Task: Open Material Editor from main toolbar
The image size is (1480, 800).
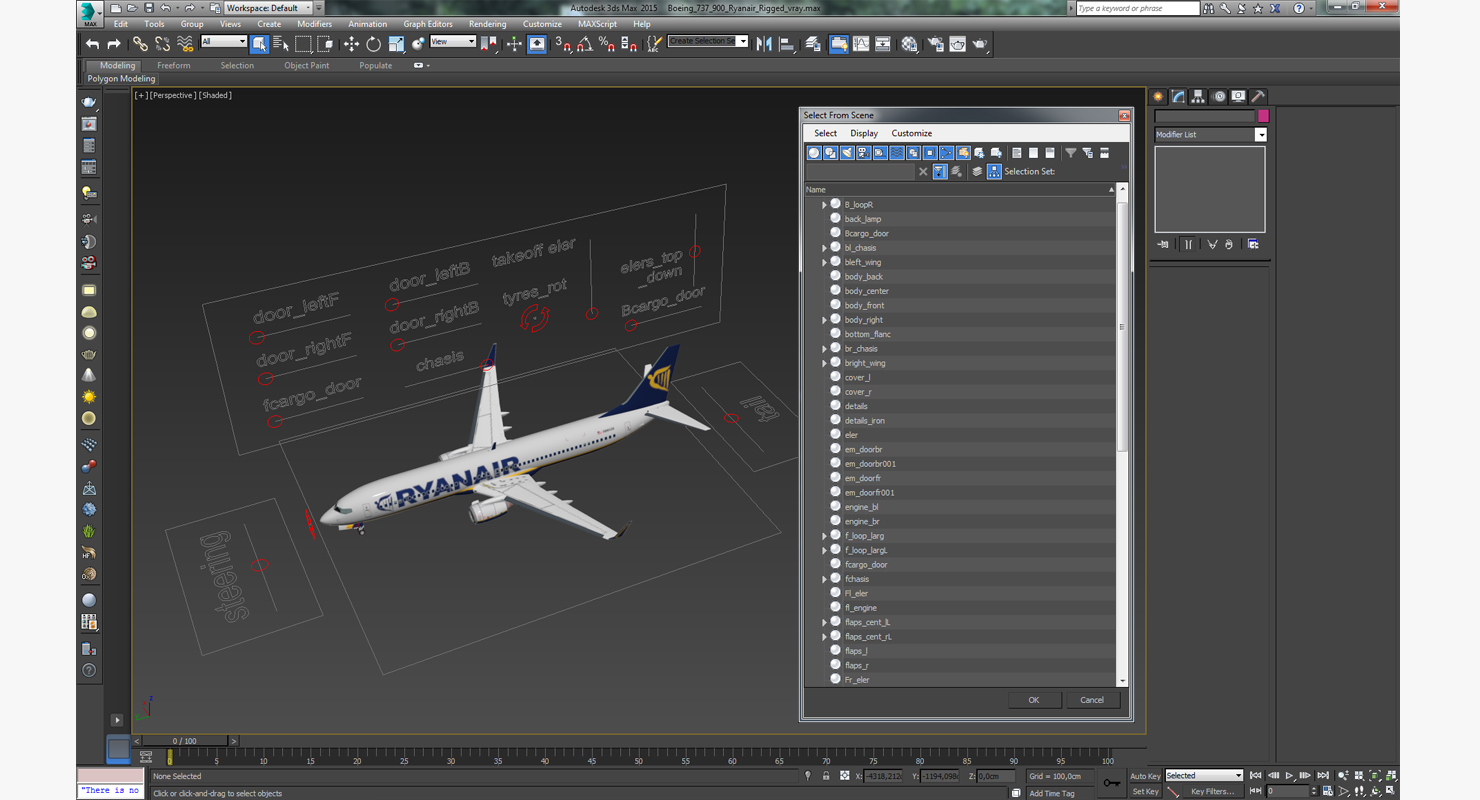Action: [909, 44]
